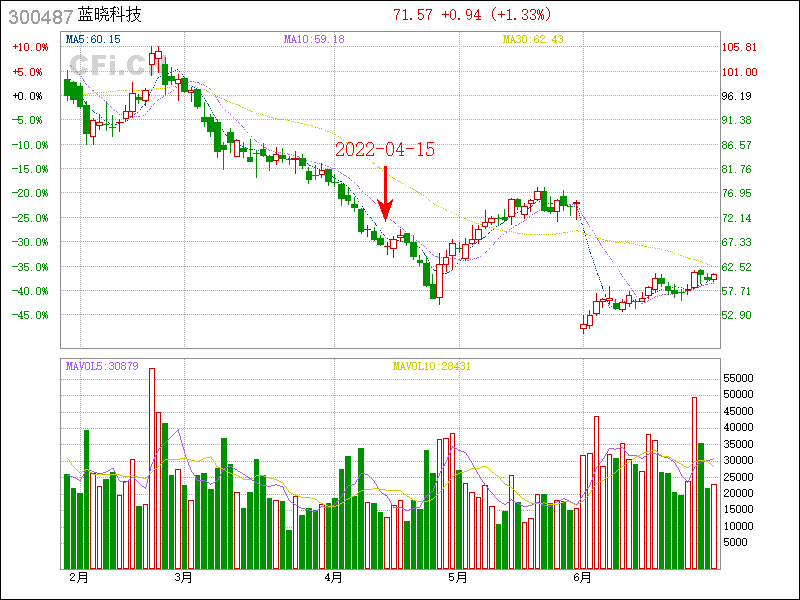Click the 55000 volume axis label

(741, 378)
